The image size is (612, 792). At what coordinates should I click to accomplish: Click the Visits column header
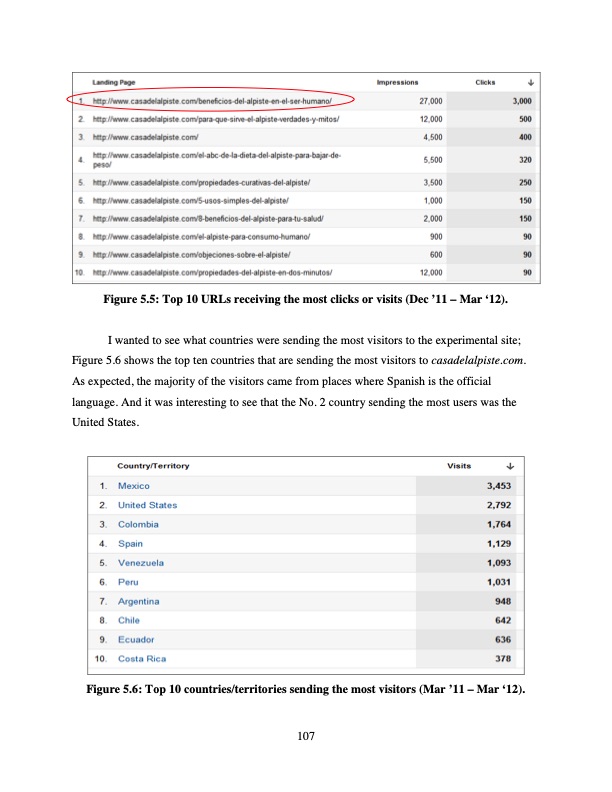click(460, 465)
